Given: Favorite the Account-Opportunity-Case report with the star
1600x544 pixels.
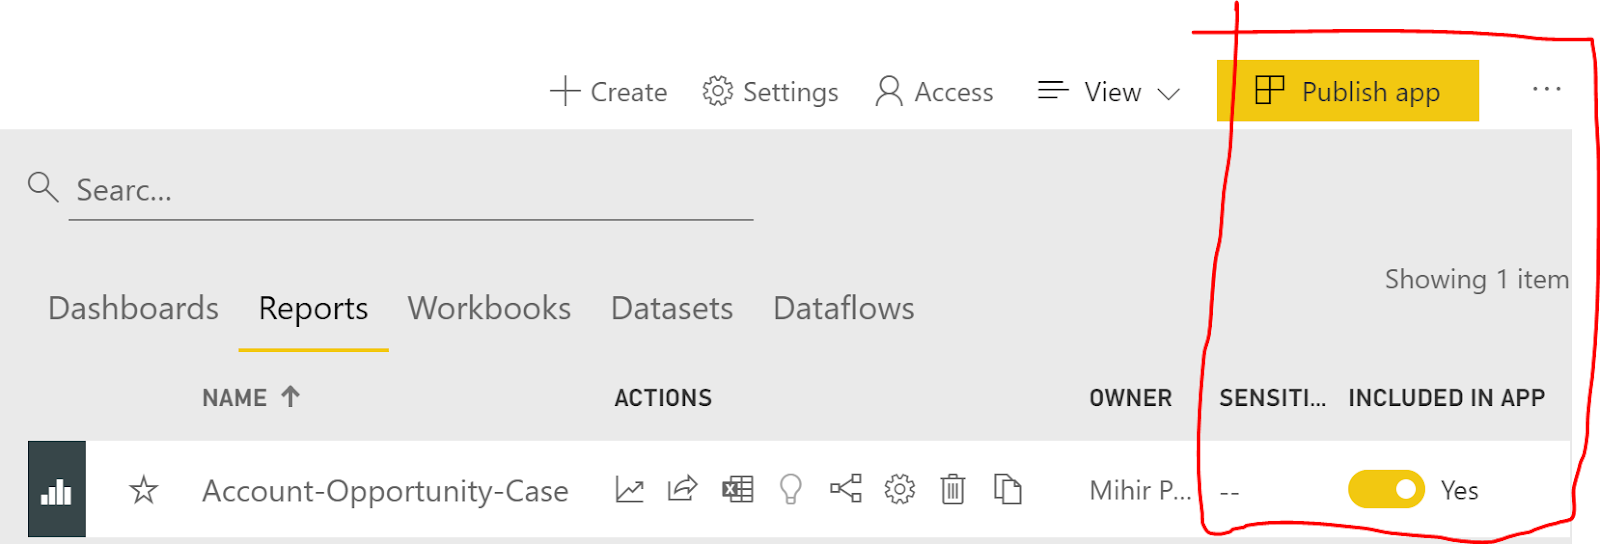Looking at the screenshot, I should pos(144,490).
